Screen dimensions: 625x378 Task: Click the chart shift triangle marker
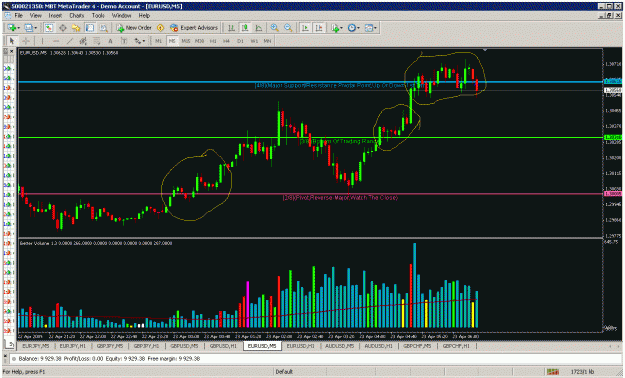tap(485, 50)
